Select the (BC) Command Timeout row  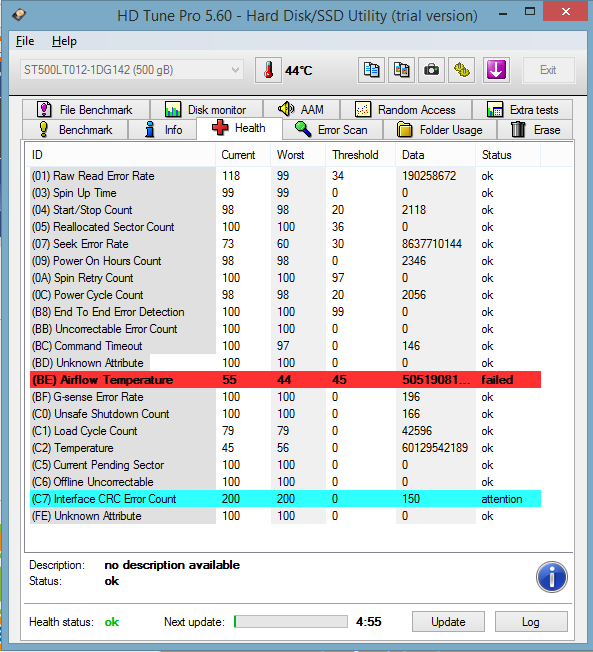(285, 346)
